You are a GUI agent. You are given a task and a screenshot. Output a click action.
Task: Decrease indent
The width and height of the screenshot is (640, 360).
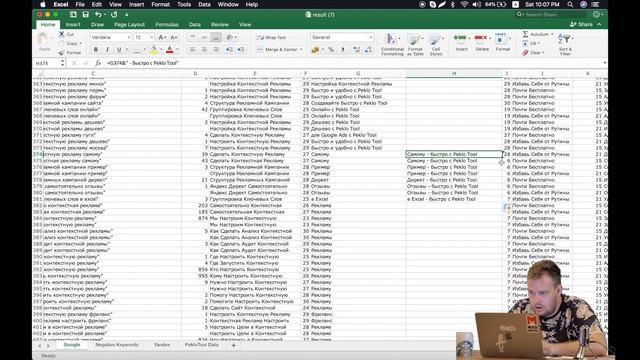(x=229, y=49)
